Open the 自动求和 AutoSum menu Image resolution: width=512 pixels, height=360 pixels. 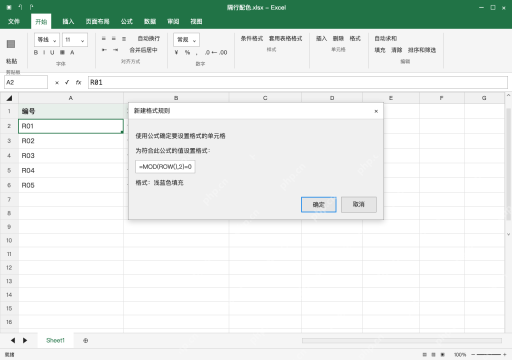coord(386,39)
